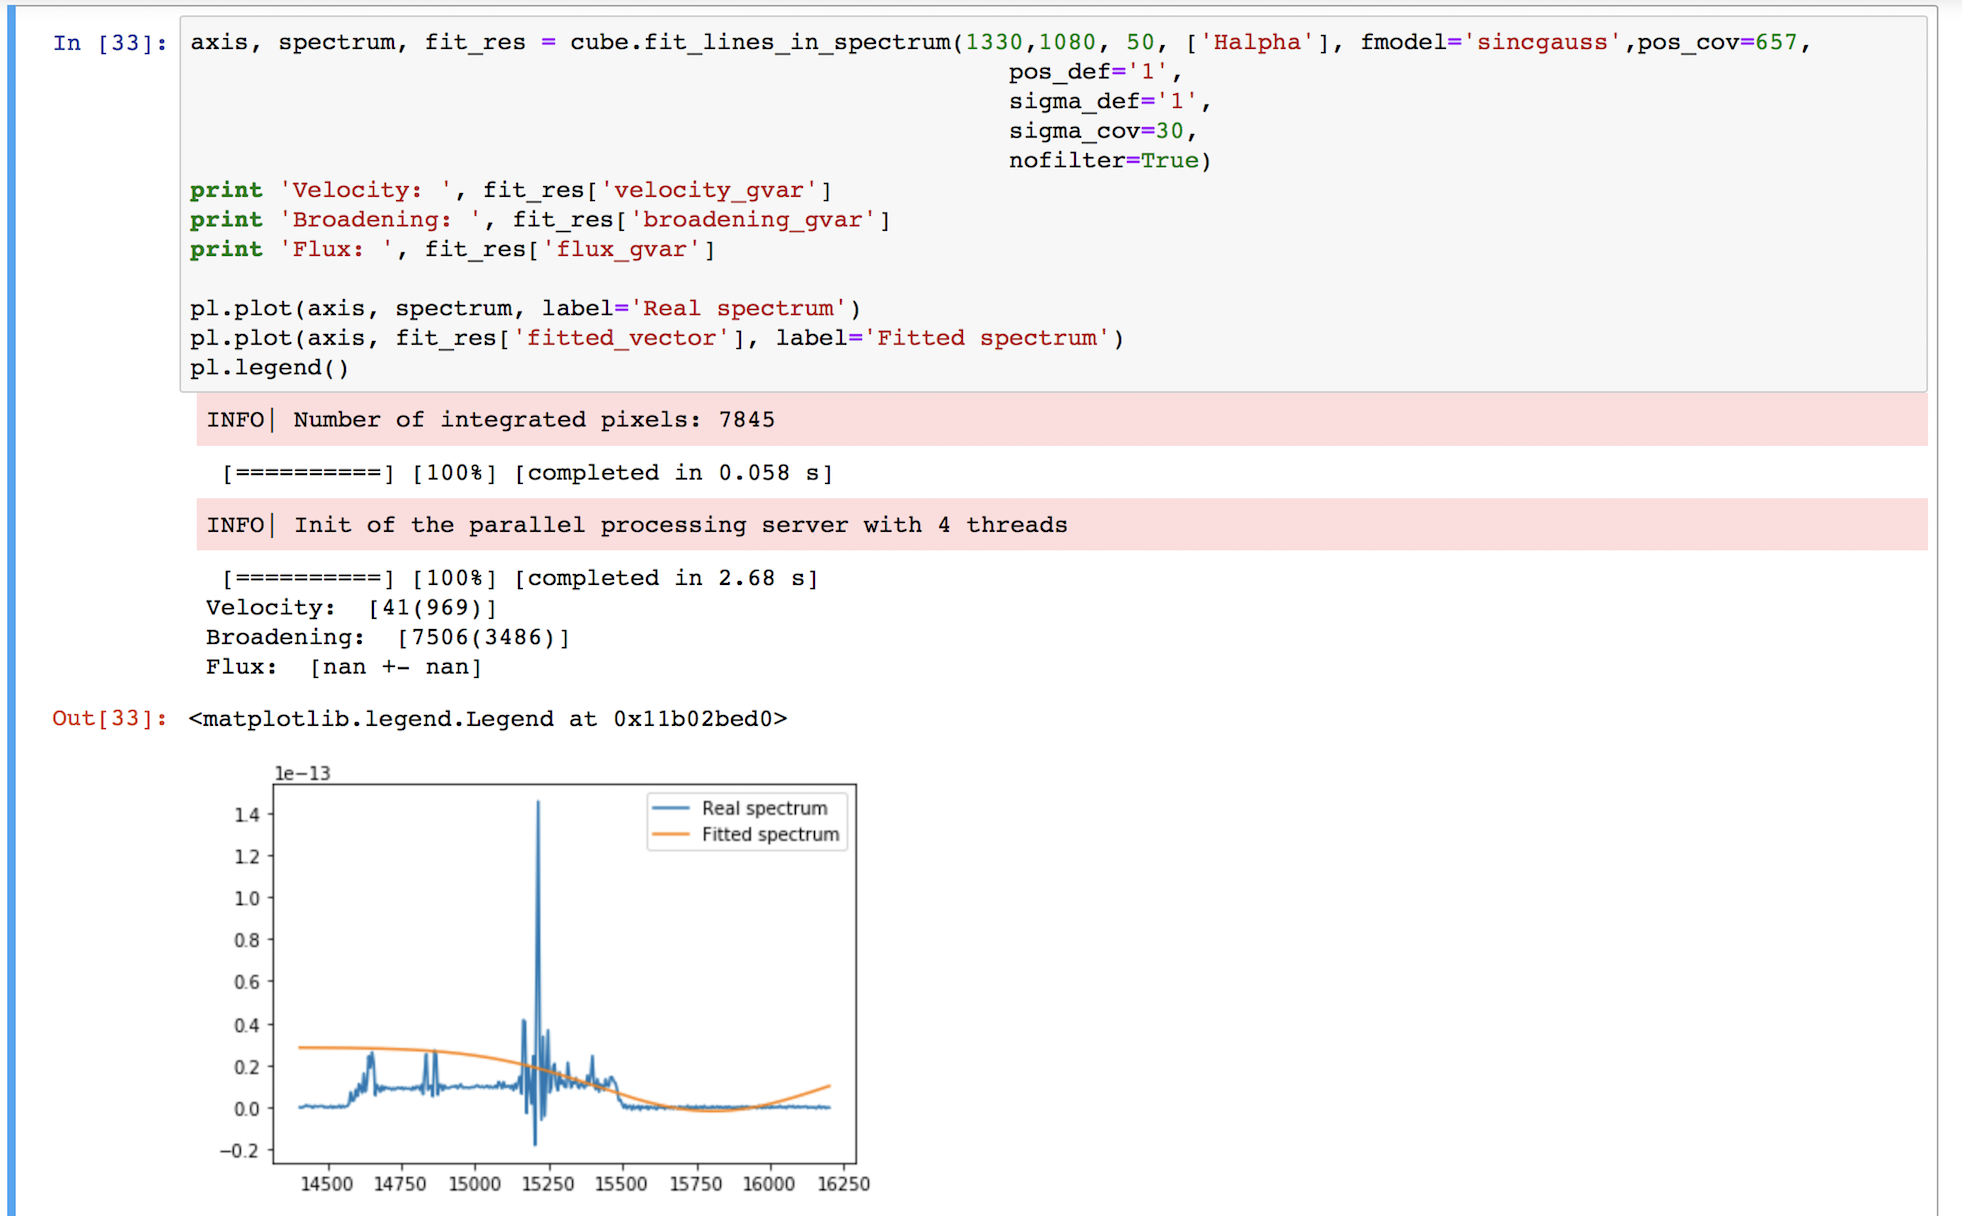Click the Fitted spectrum legend label

pos(770,834)
